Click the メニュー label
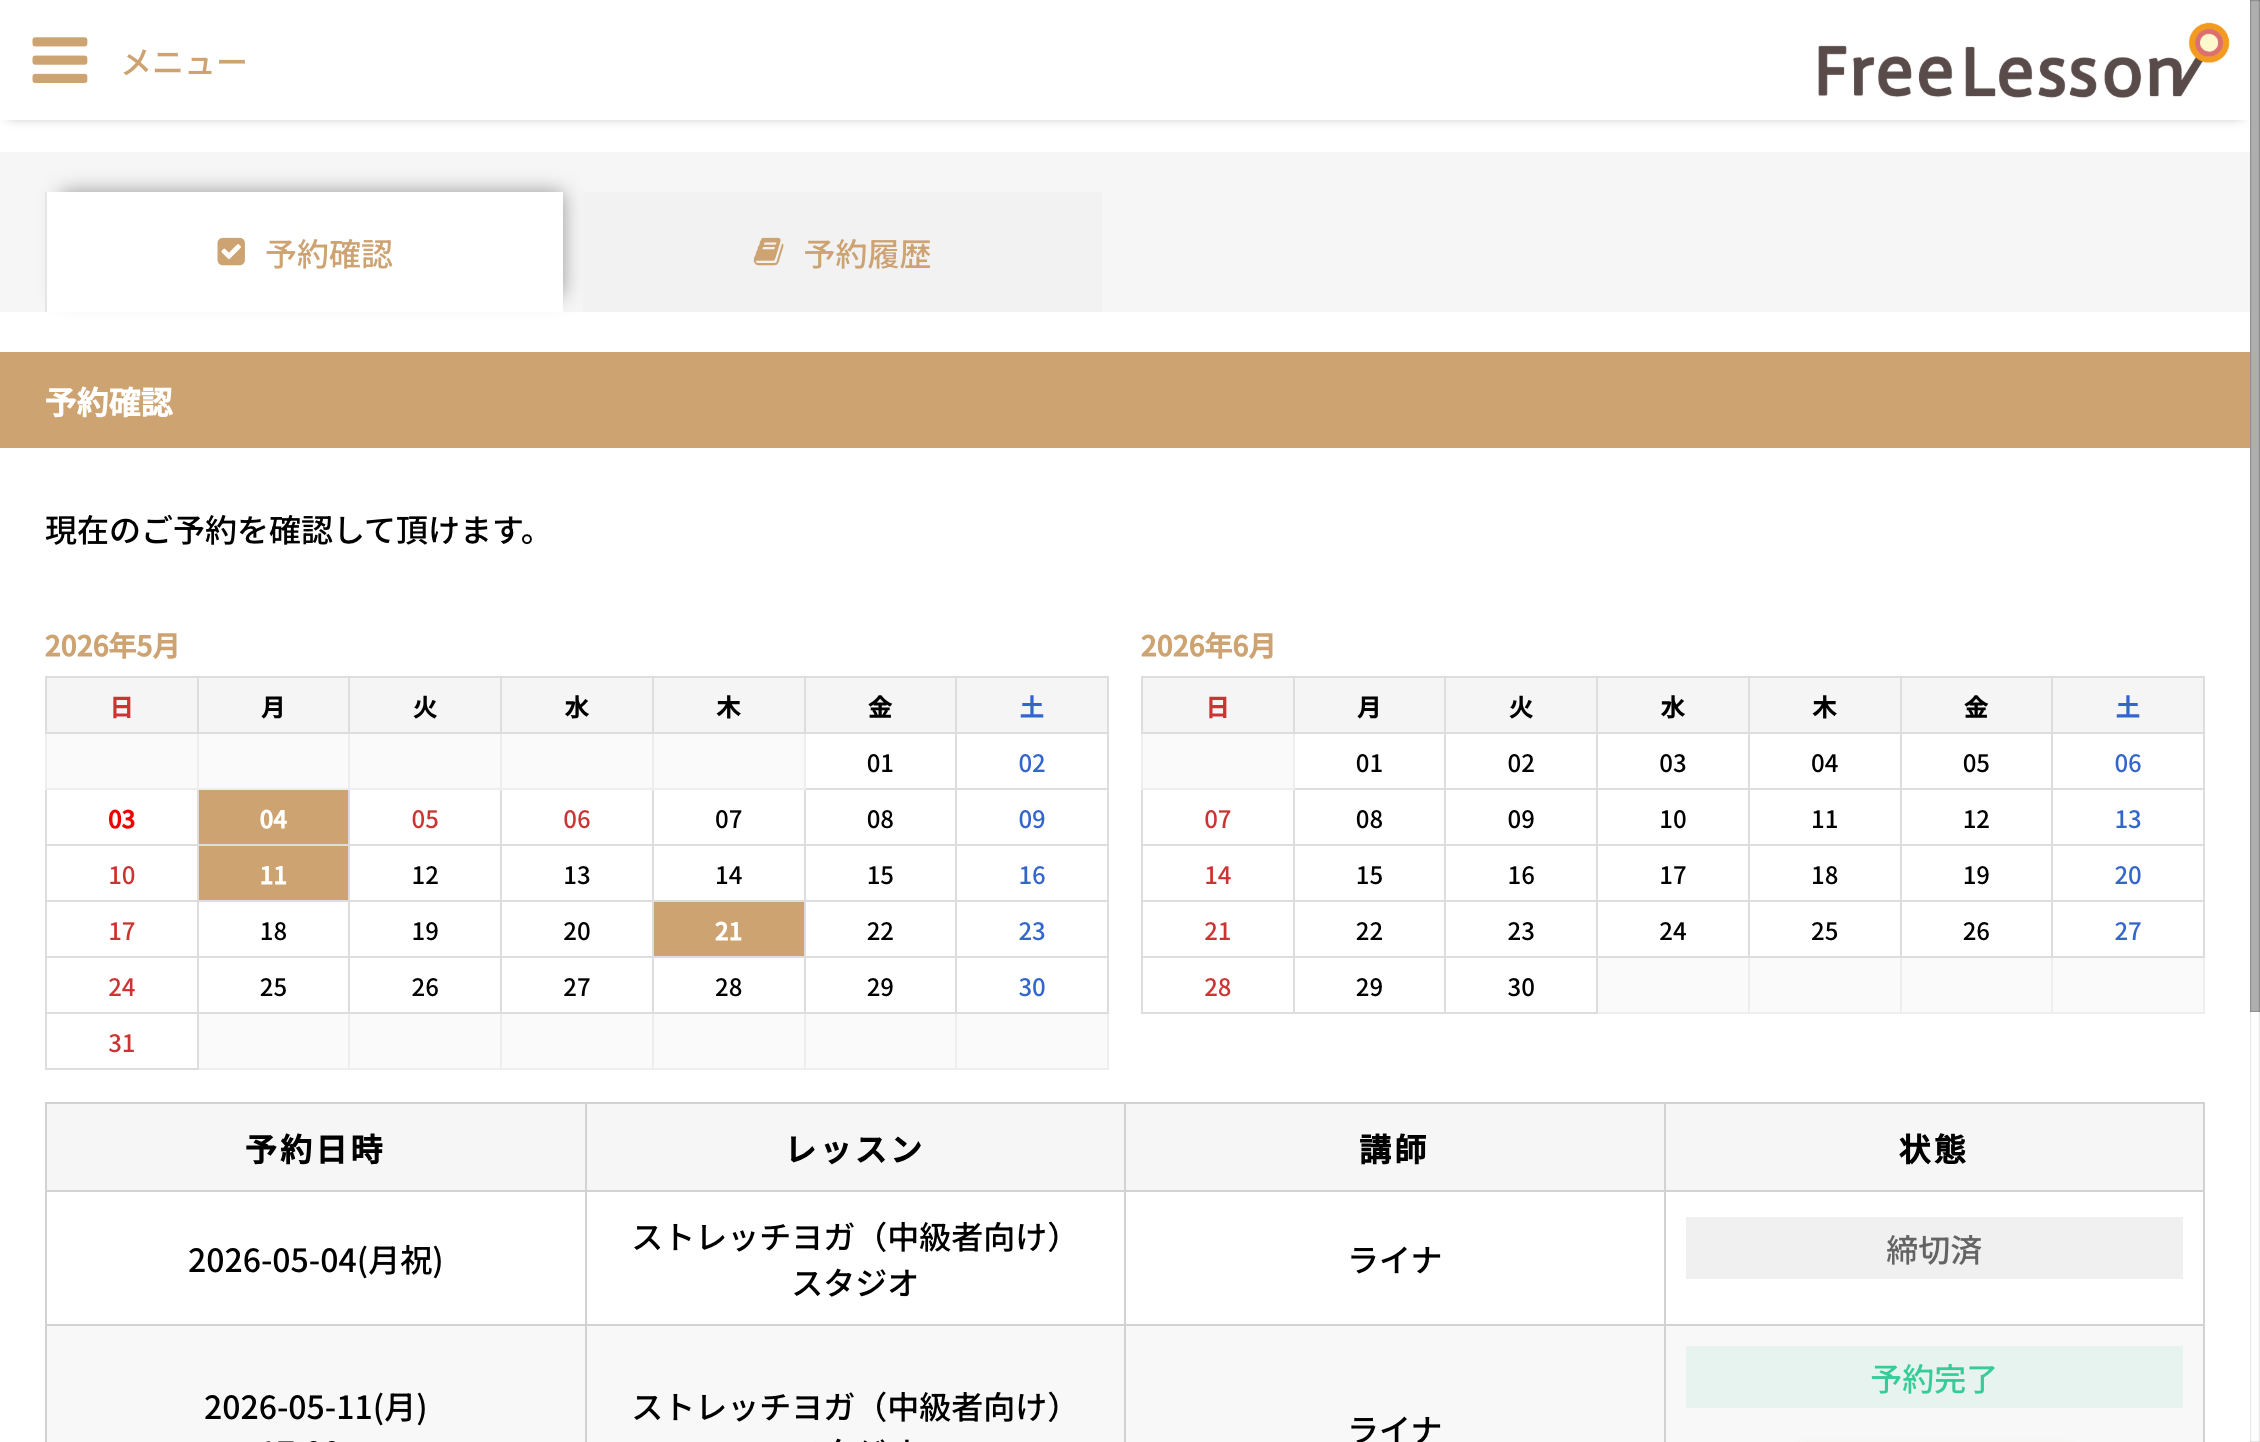This screenshot has width=2260, height=1442. pyautogui.click(x=184, y=63)
